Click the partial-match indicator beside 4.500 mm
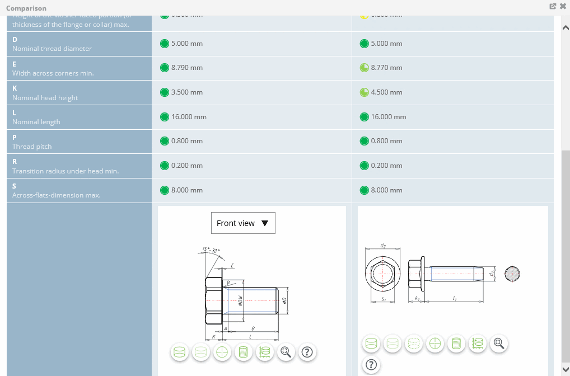 pos(364,92)
